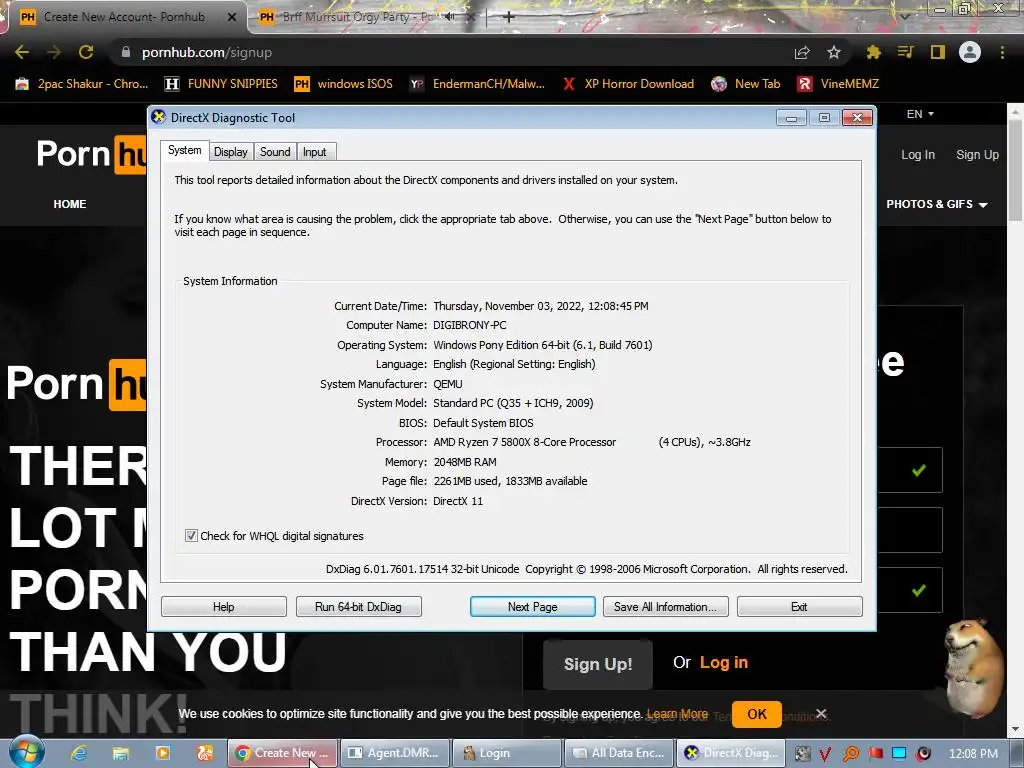Click the Chrome address bar URL
1024x768 pixels.
pyautogui.click(x=207, y=52)
